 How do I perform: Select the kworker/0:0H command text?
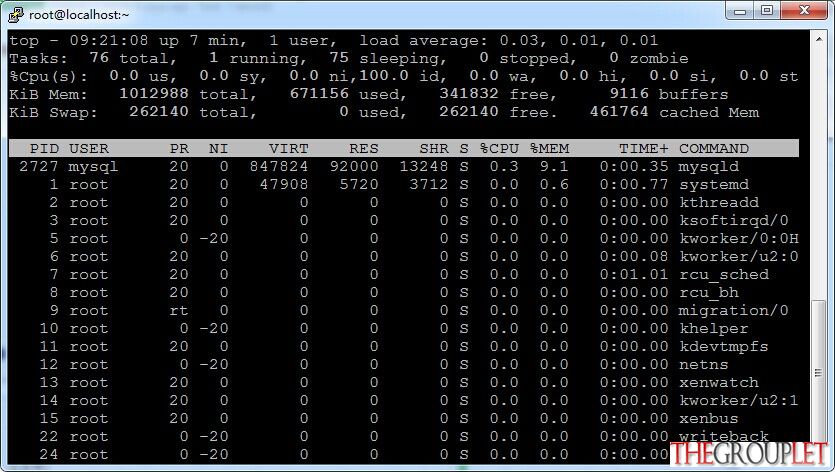[x=739, y=239]
